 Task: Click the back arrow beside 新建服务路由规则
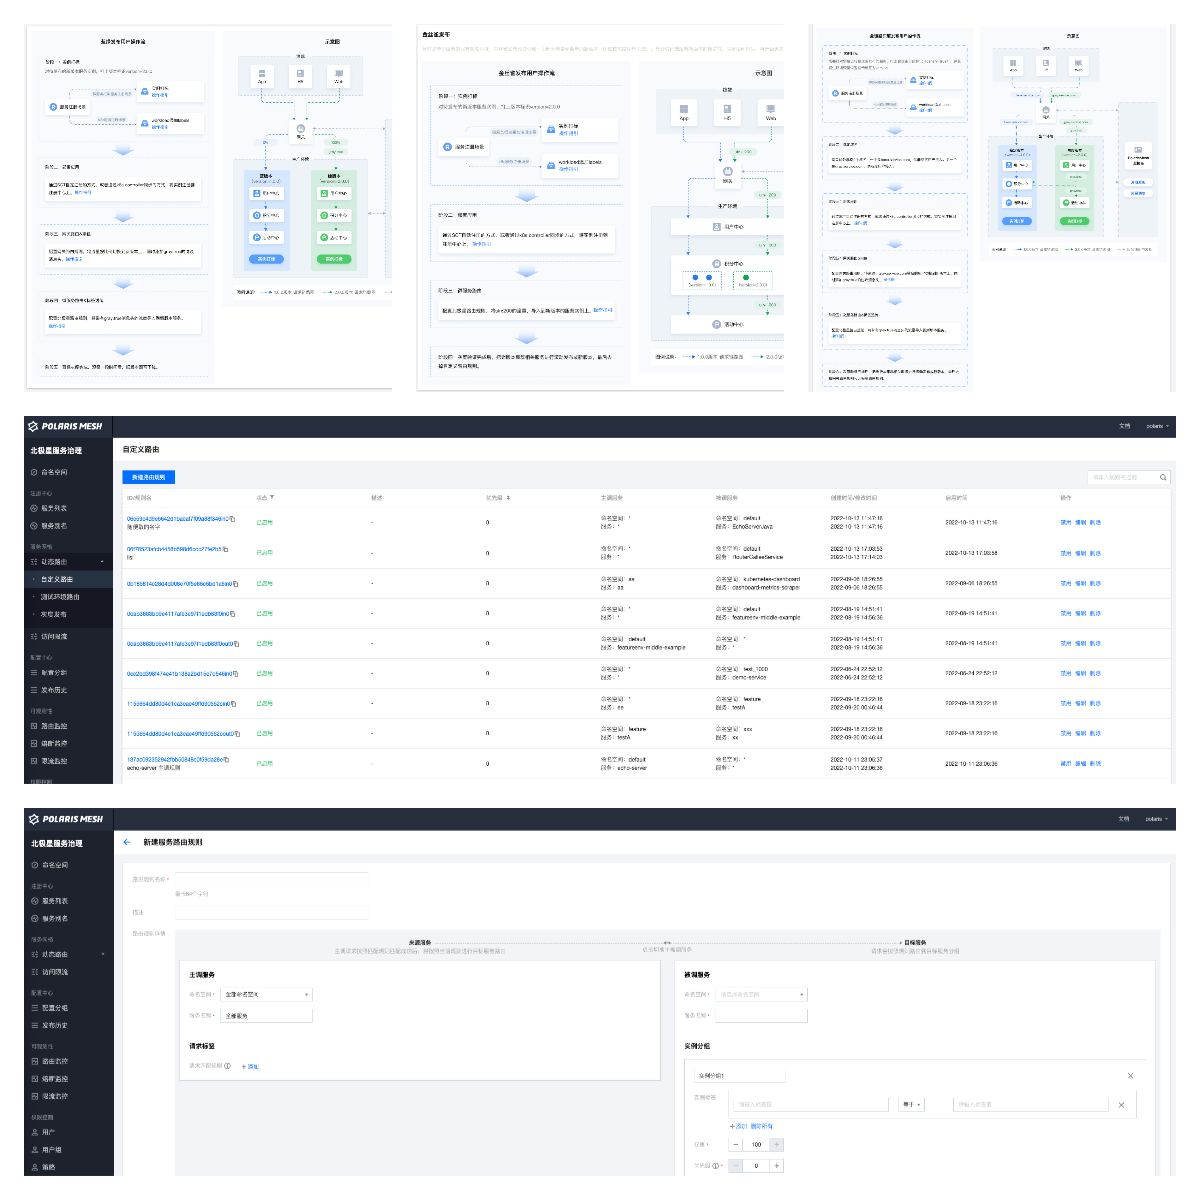click(x=127, y=842)
